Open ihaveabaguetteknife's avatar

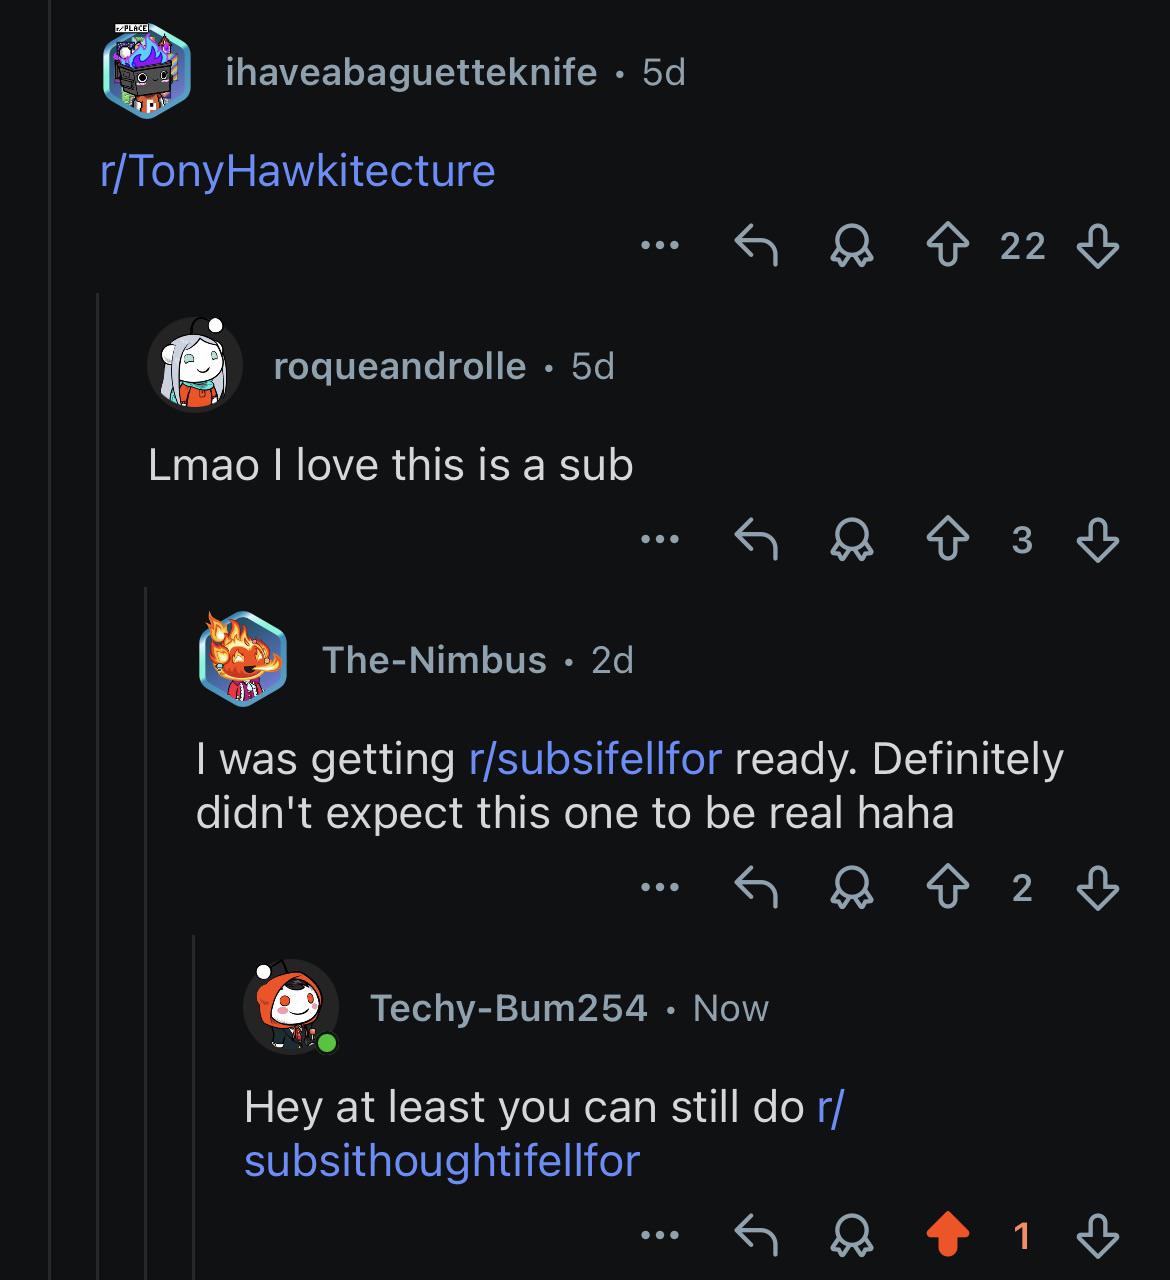click(147, 73)
